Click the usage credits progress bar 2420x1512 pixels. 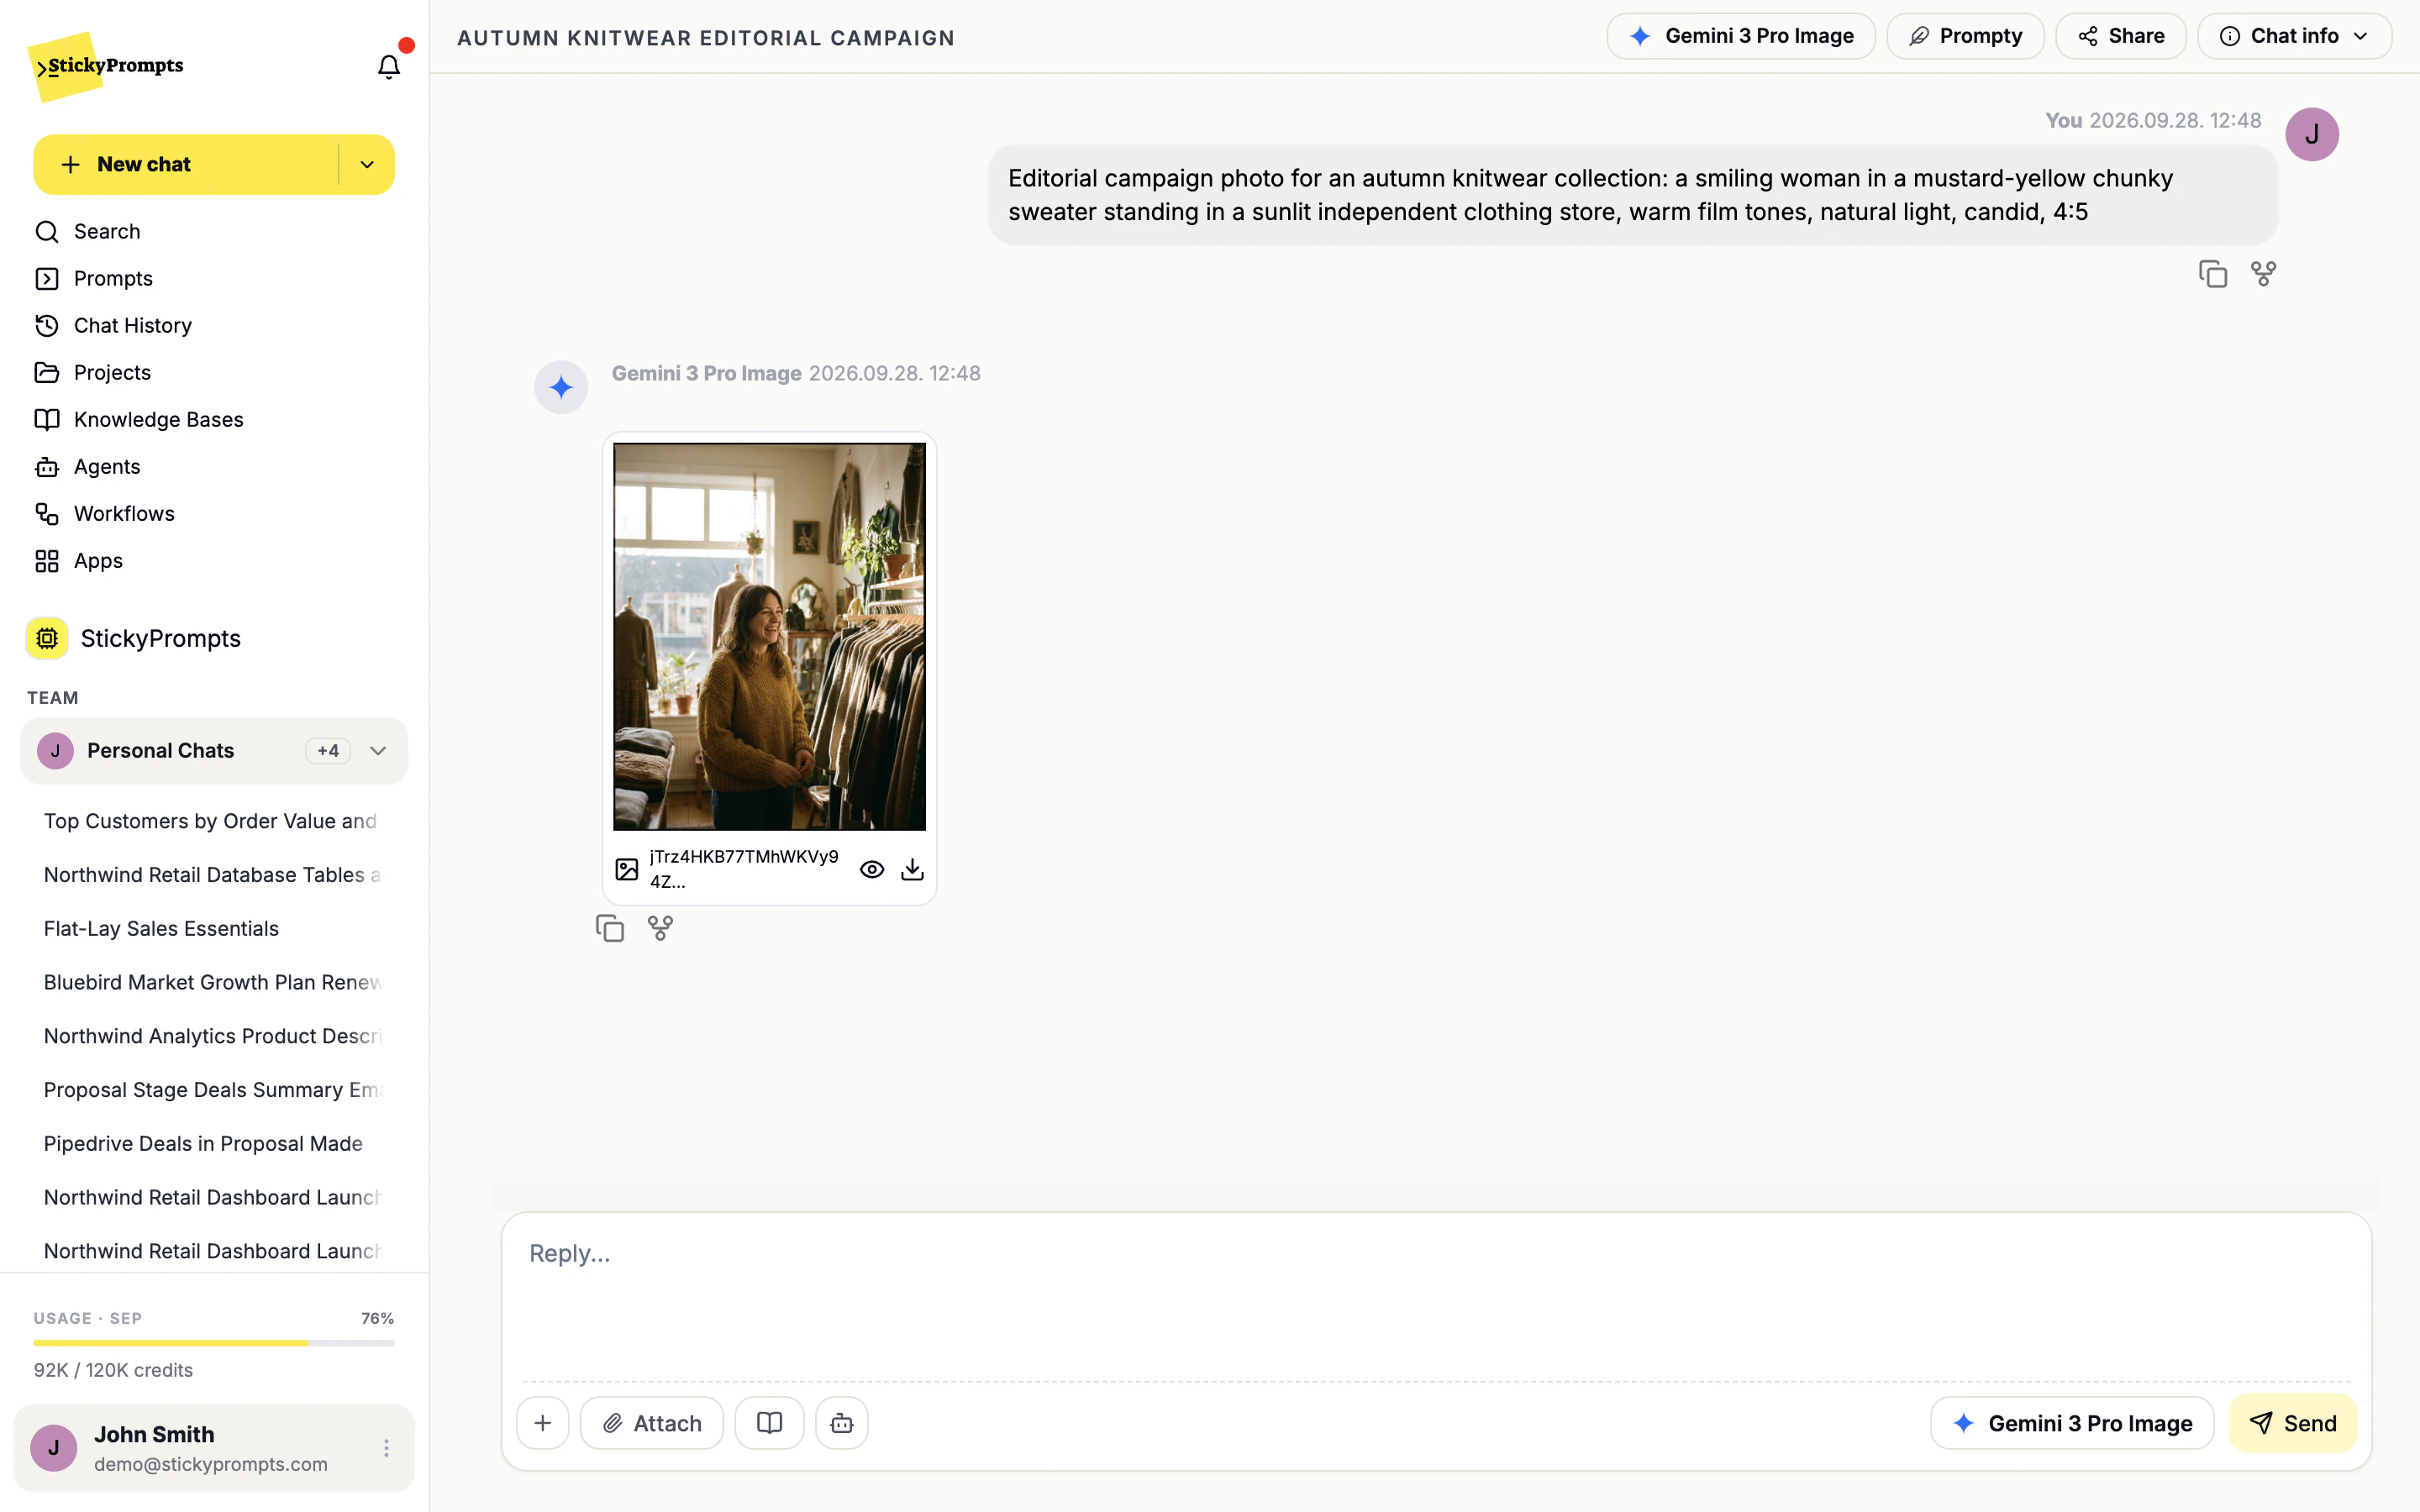tap(214, 1343)
